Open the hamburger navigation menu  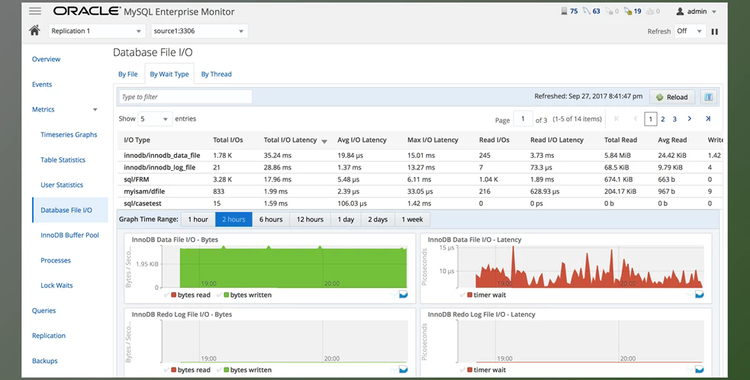click(35, 11)
